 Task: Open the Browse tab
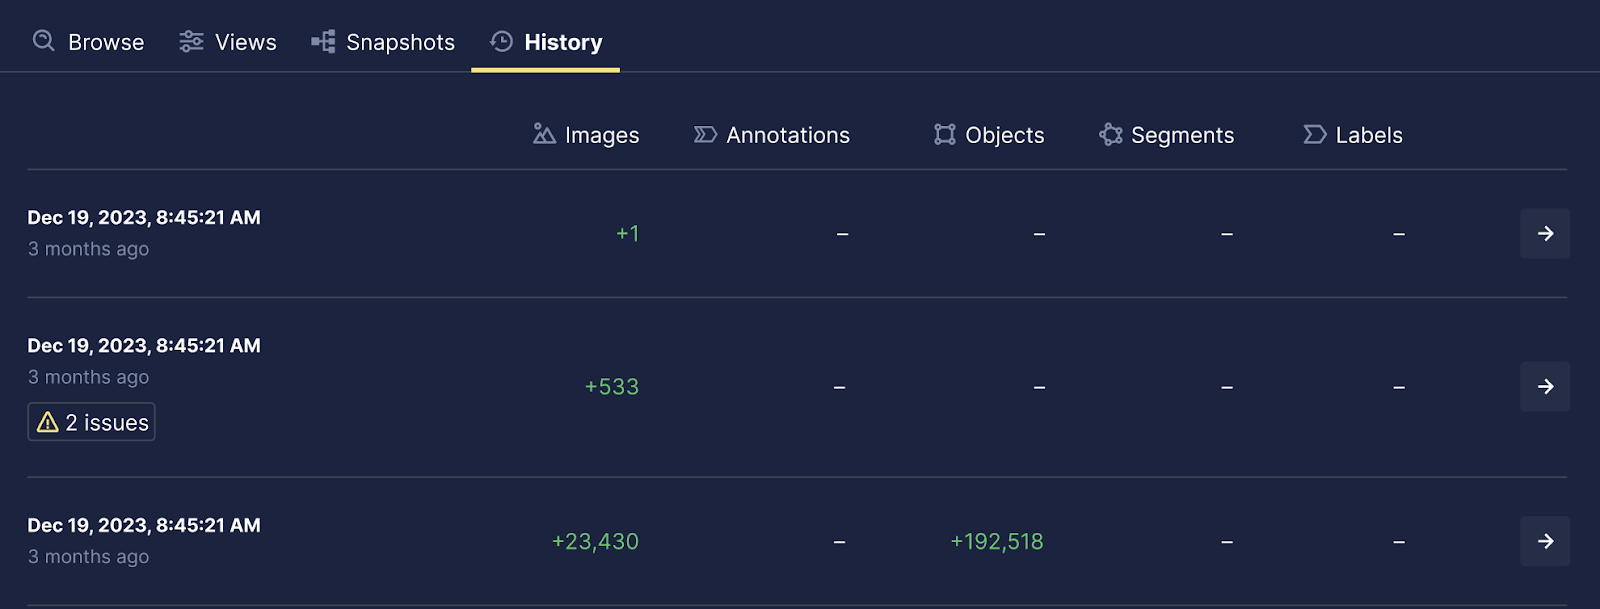point(105,42)
